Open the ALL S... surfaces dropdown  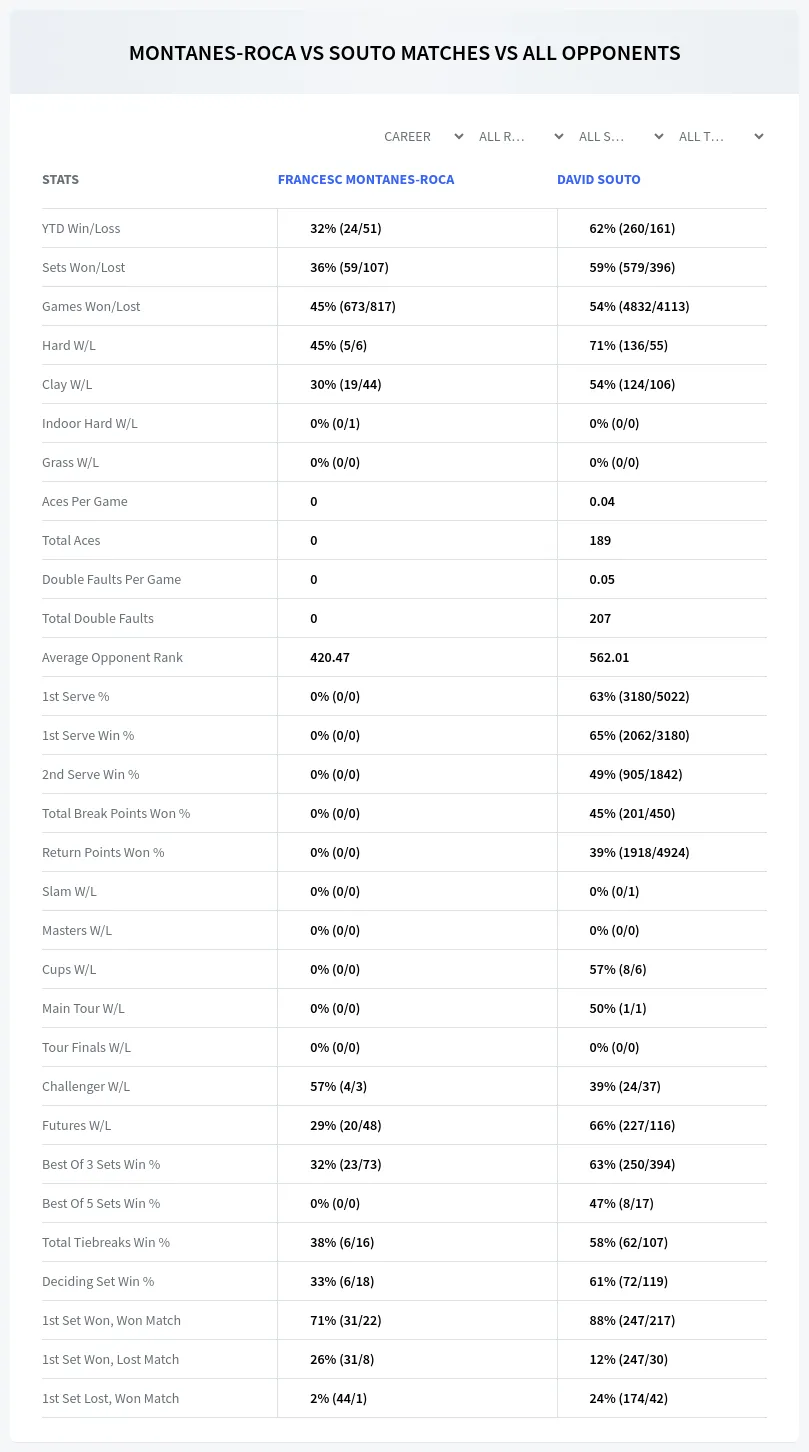click(x=621, y=136)
